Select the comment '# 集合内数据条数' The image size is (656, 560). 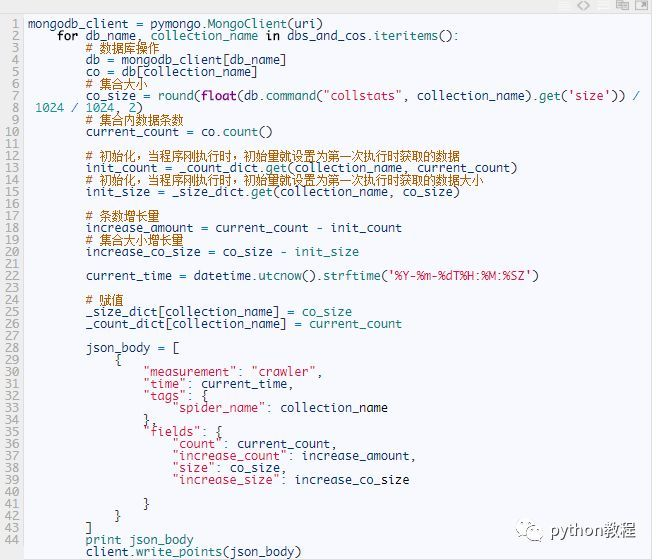coord(135,120)
